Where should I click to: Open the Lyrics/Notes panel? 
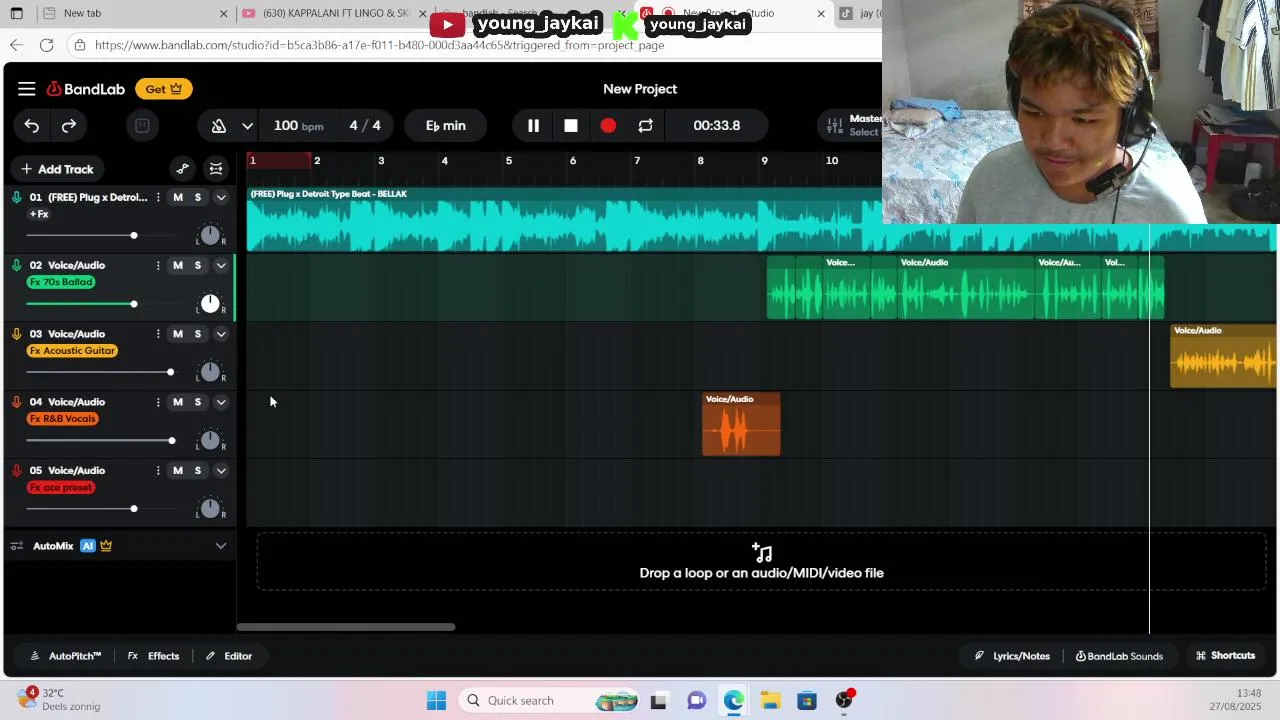1012,656
